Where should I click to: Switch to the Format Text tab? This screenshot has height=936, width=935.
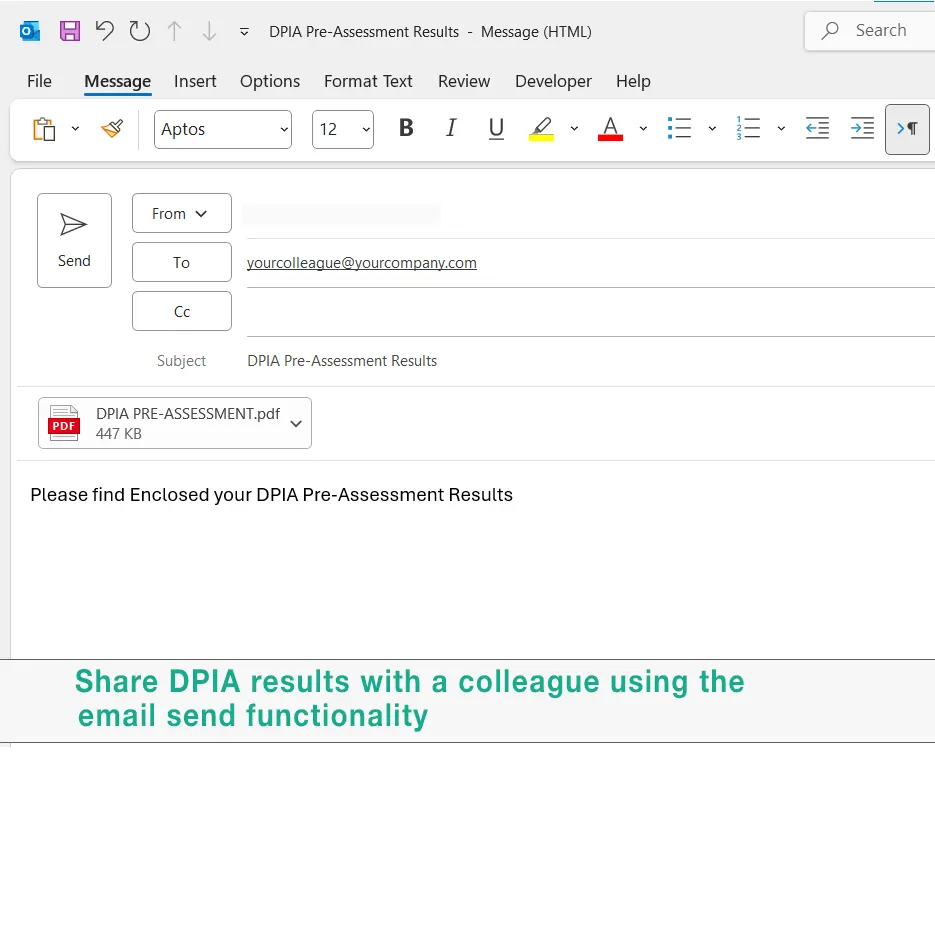368,81
